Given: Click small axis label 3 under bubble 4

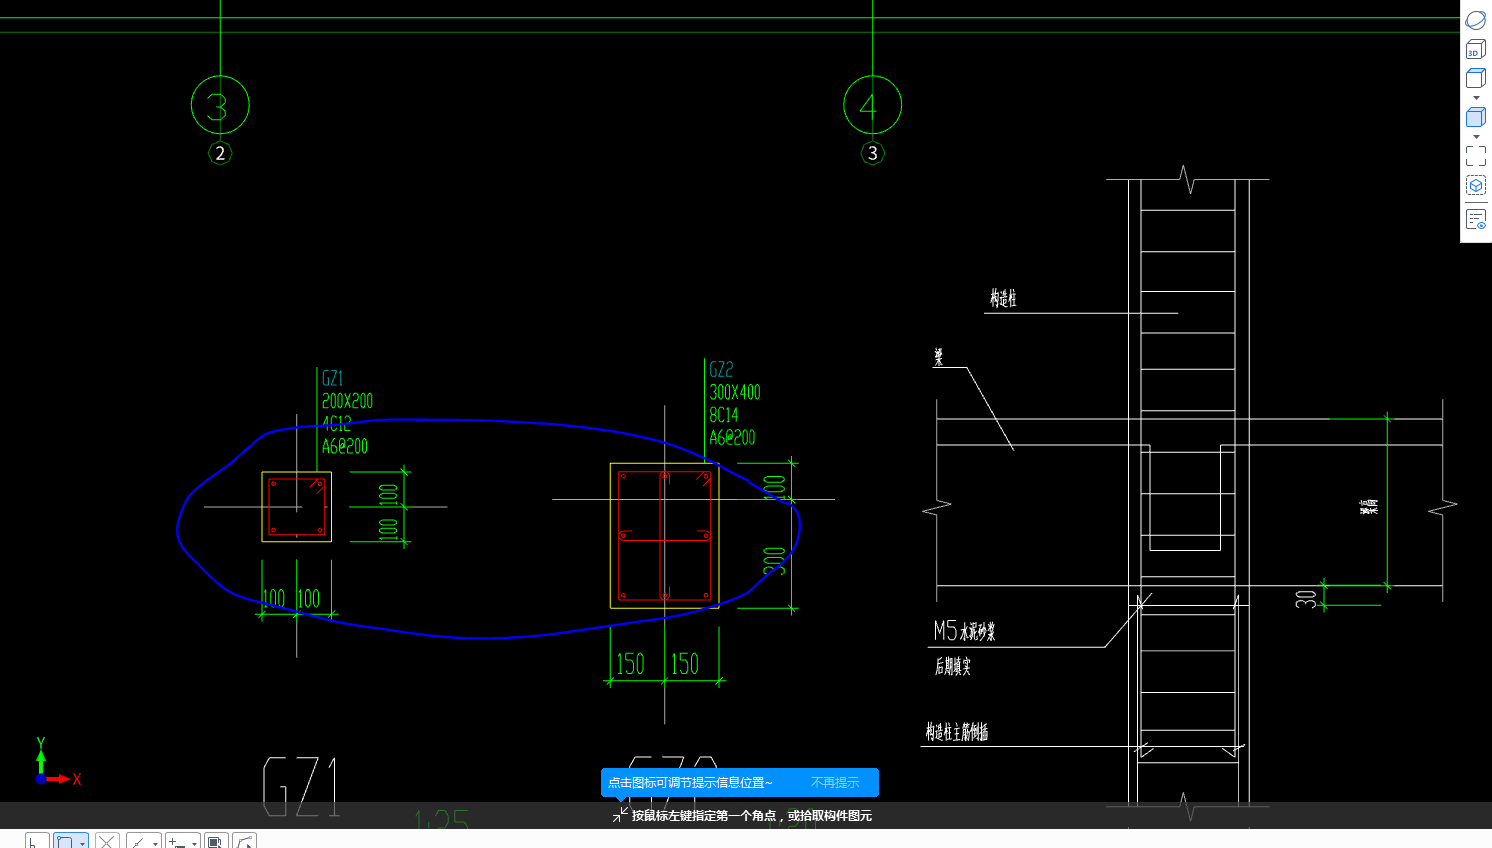Looking at the screenshot, I should [x=873, y=153].
